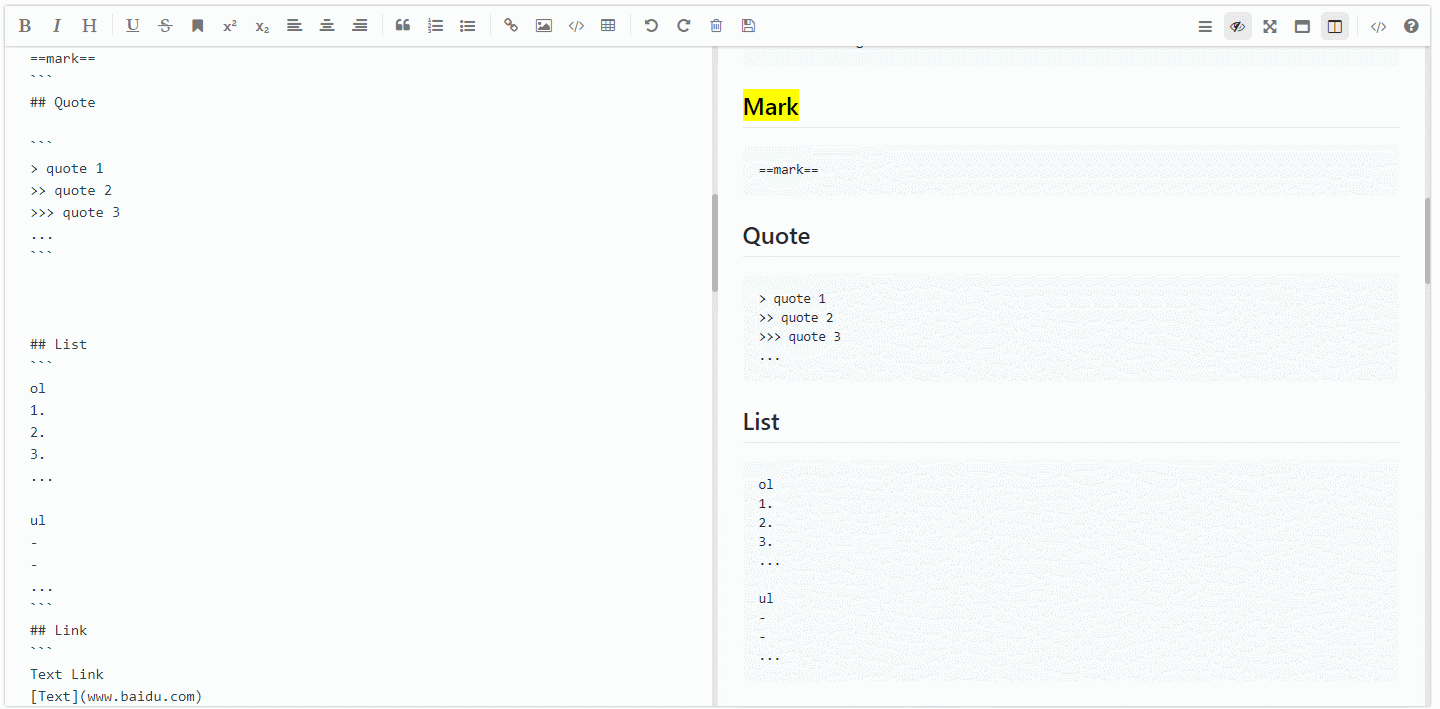1440x709 pixels.
Task: Click '>> quote 2' in the preview
Action: tap(796, 318)
